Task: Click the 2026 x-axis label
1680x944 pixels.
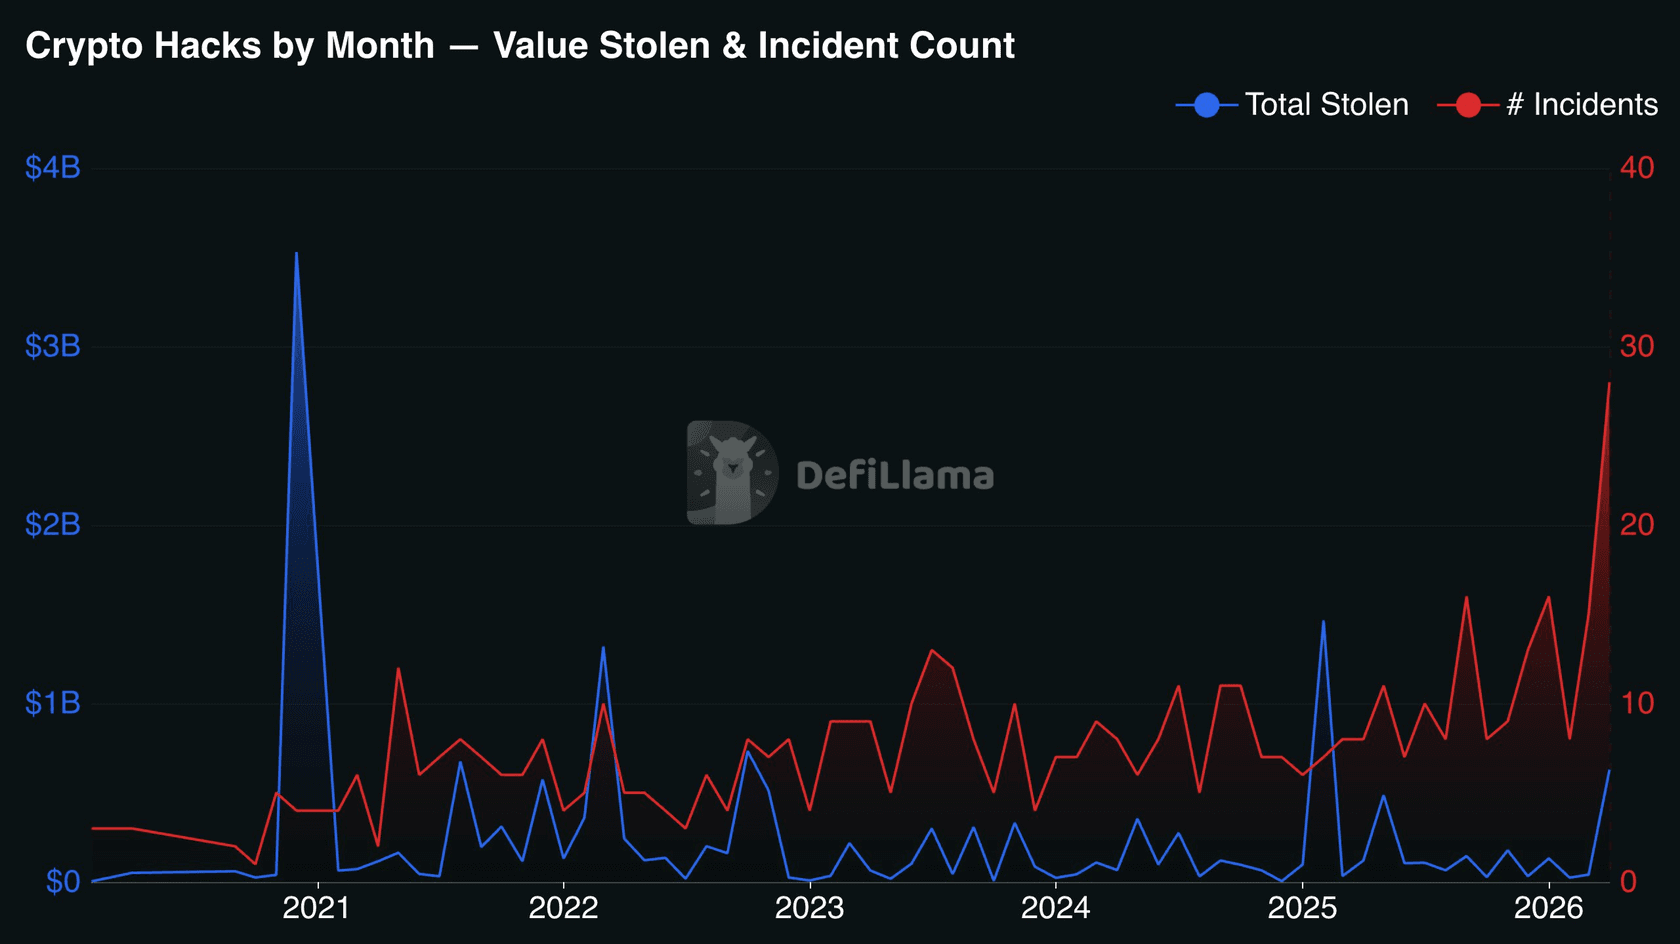Action: 1548,908
